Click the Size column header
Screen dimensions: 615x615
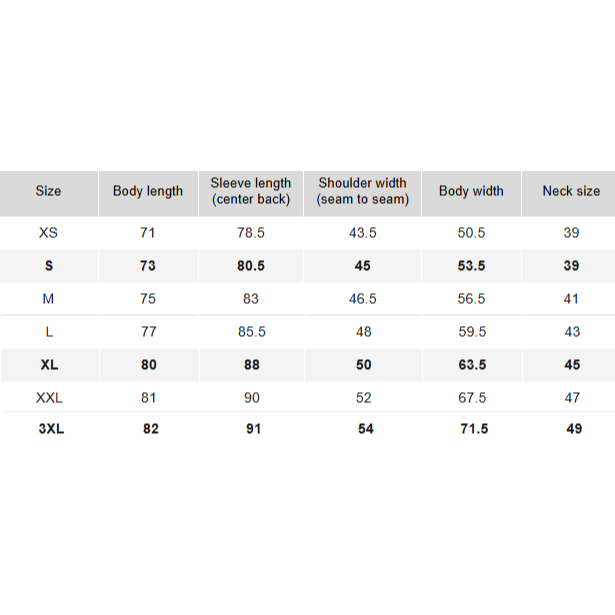click(48, 191)
